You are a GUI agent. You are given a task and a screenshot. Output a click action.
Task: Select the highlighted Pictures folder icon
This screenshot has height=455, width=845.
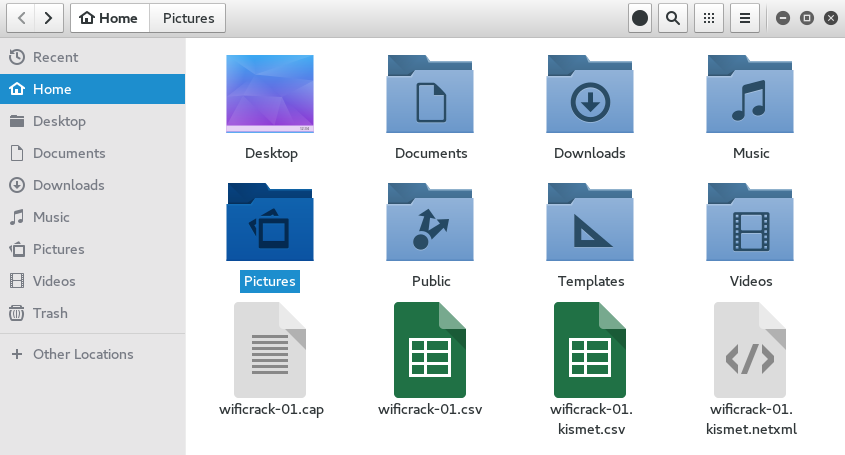point(270,222)
